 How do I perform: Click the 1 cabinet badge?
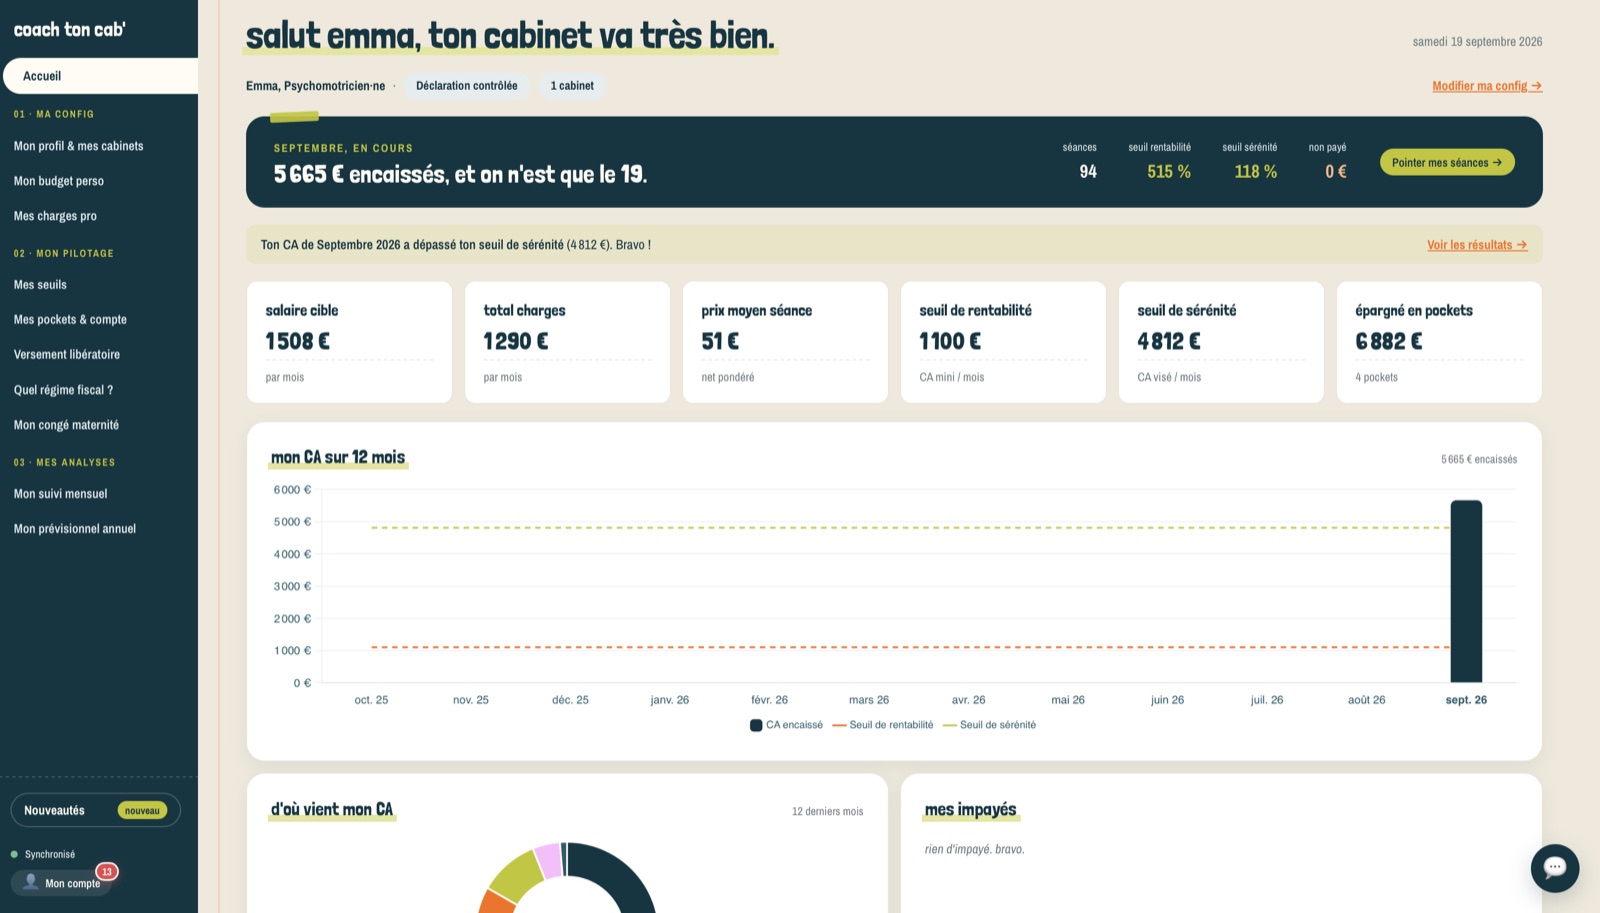click(x=572, y=86)
